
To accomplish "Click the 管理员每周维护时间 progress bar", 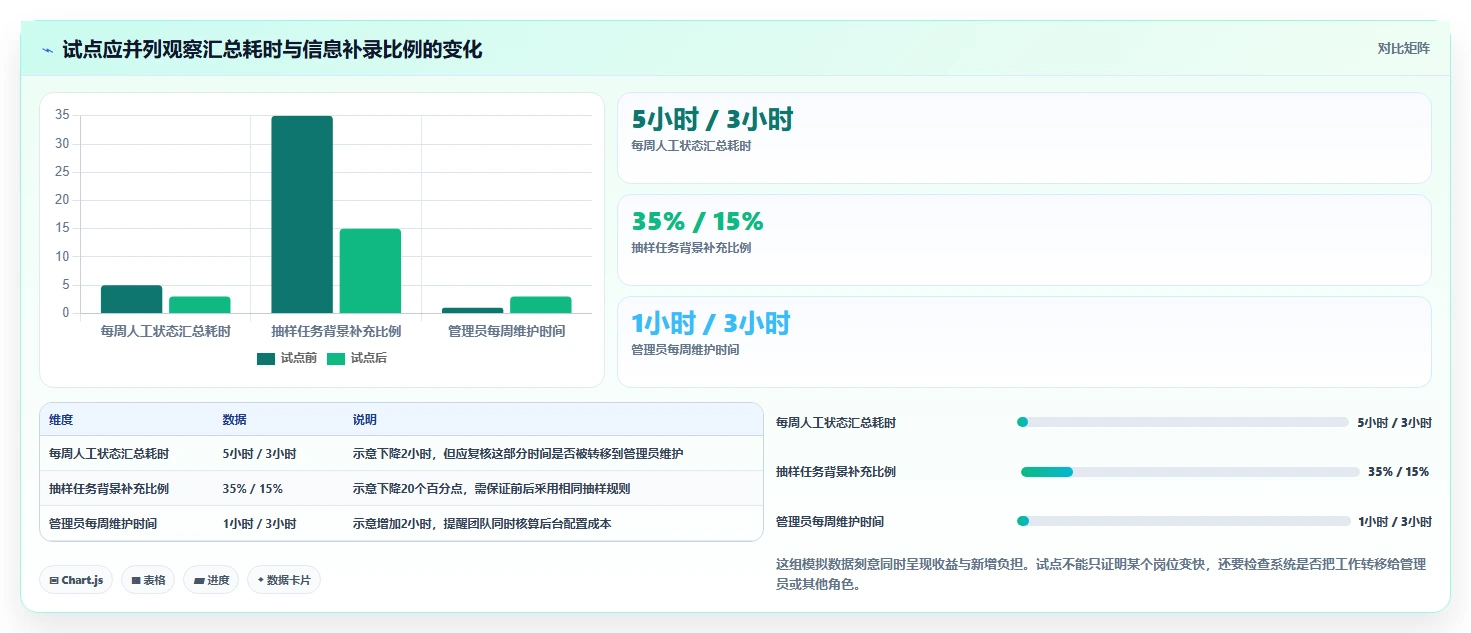I will 1183,521.
